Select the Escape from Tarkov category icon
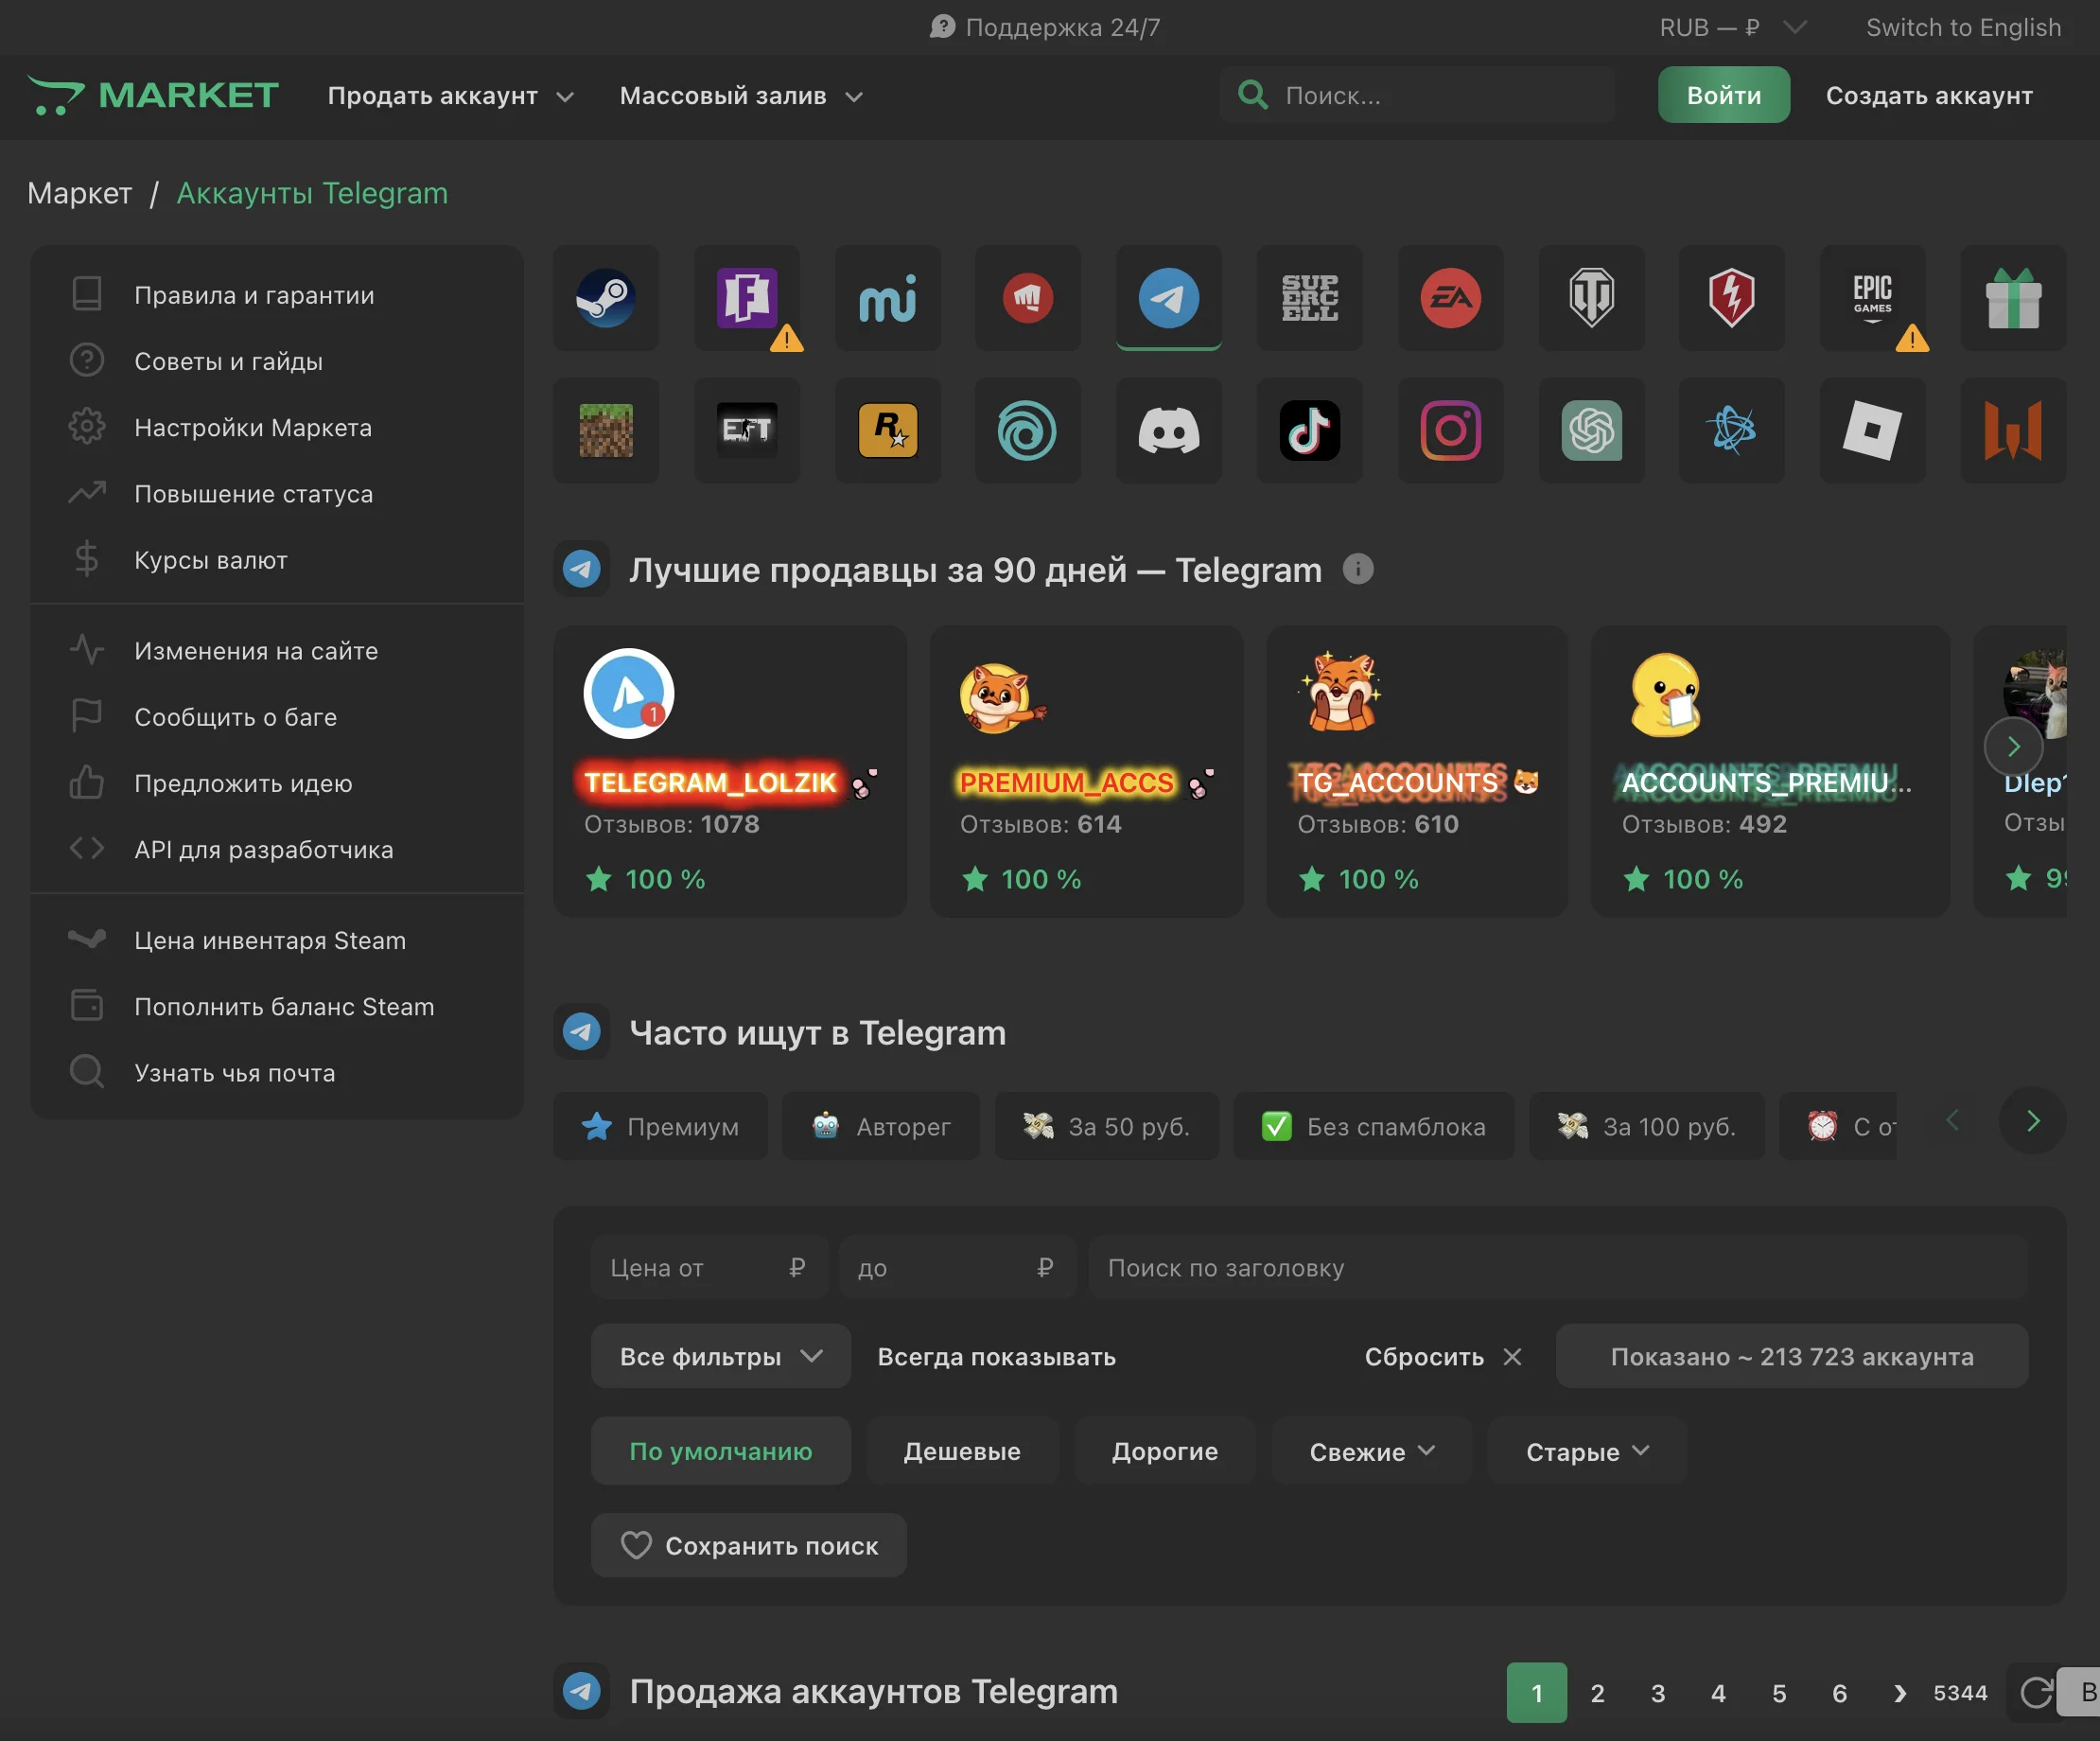 (x=747, y=431)
